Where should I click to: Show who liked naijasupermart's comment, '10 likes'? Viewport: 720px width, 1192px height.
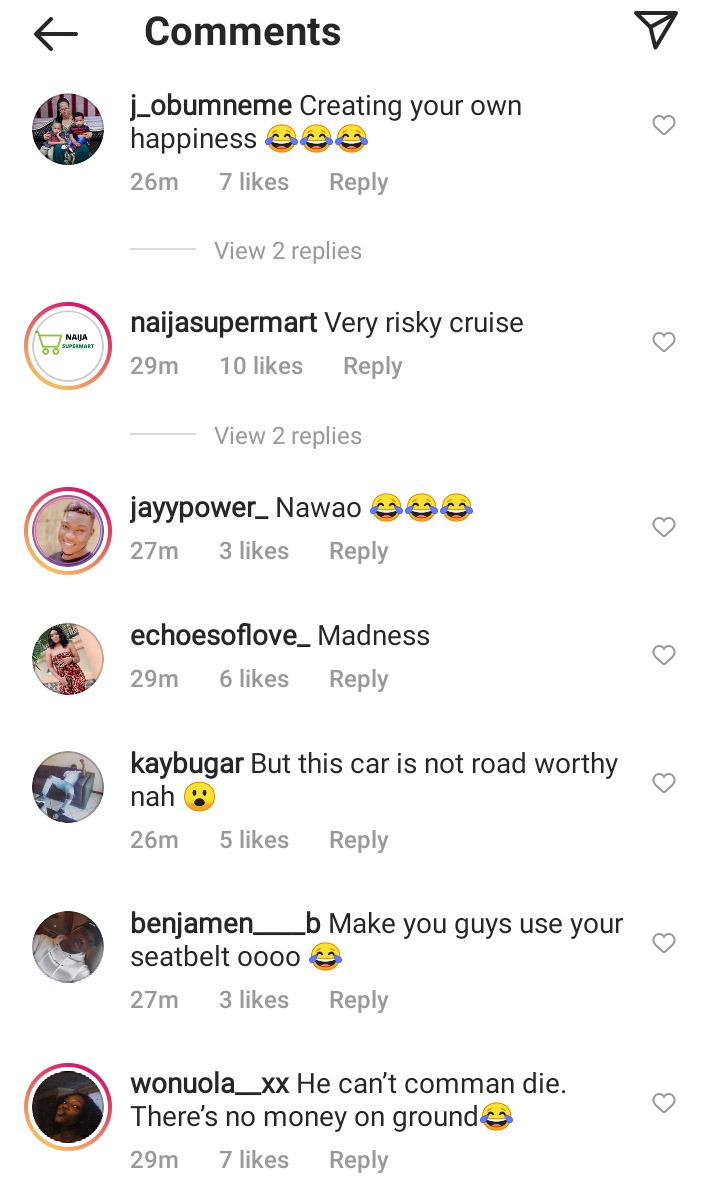tap(261, 366)
